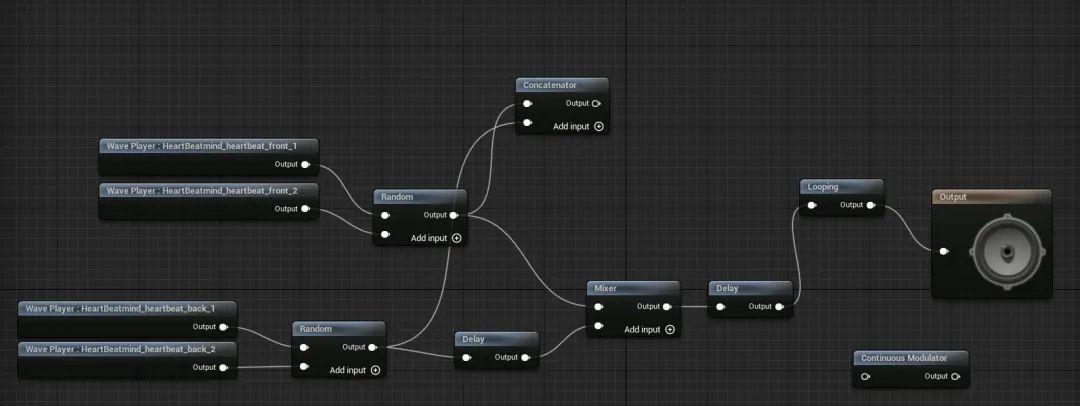This screenshot has width=1080, height=406.
Task: Click Output pin of front-heartbeat Random node
Action: click(454, 215)
